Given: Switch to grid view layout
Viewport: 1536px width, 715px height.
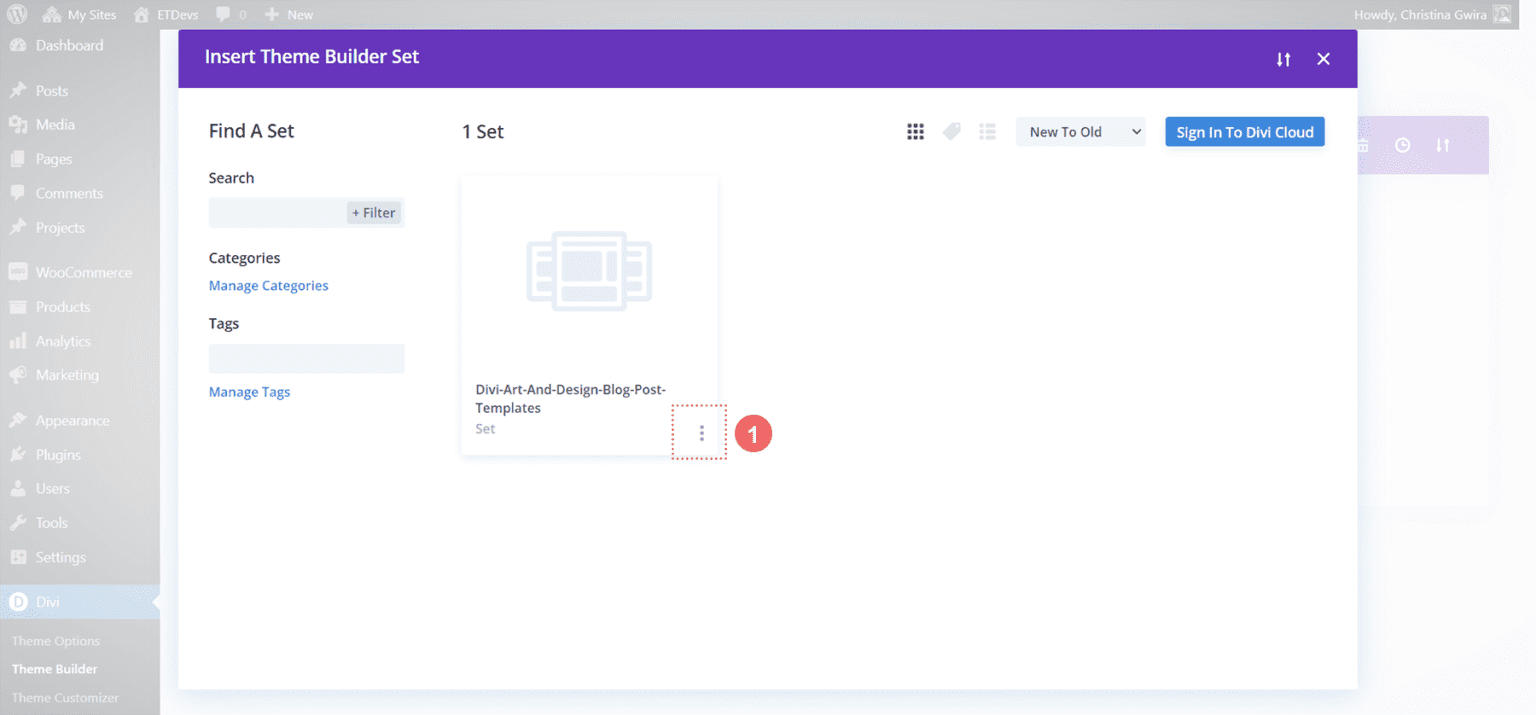Looking at the screenshot, I should [915, 131].
